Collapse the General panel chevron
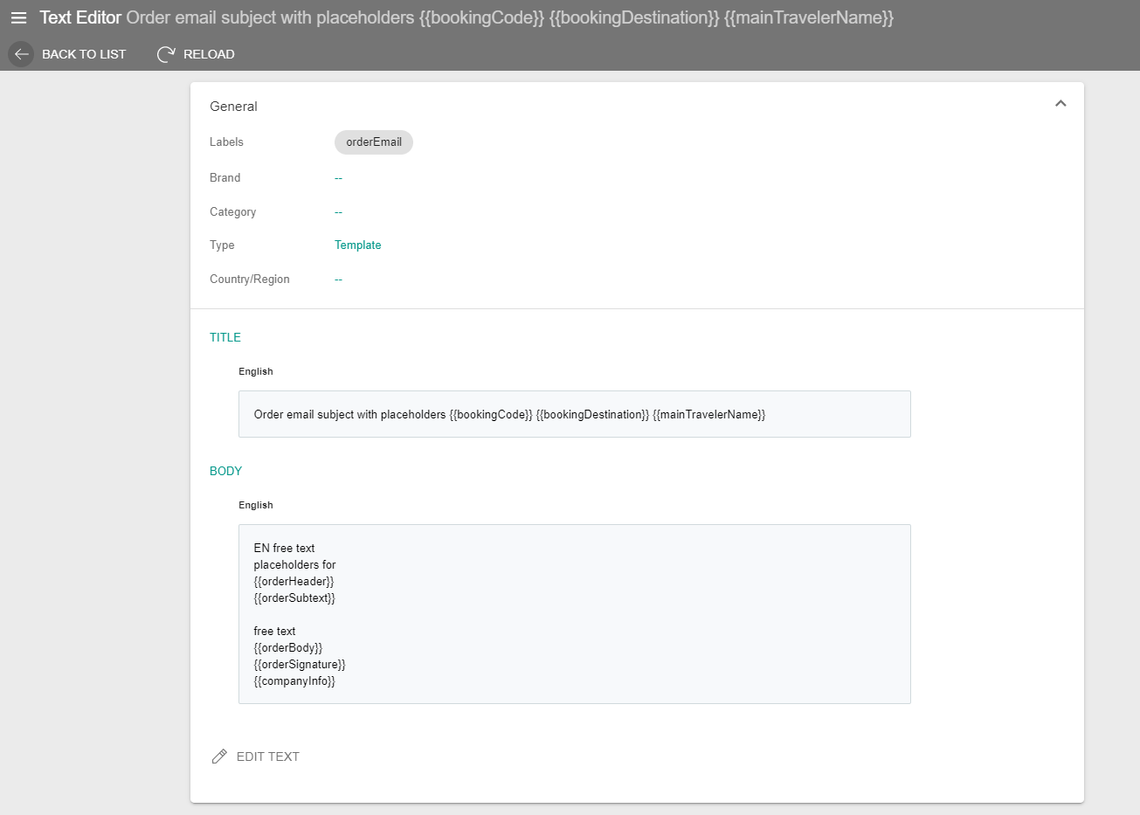This screenshot has height=815, width=1140. (x=1060, y=103)
